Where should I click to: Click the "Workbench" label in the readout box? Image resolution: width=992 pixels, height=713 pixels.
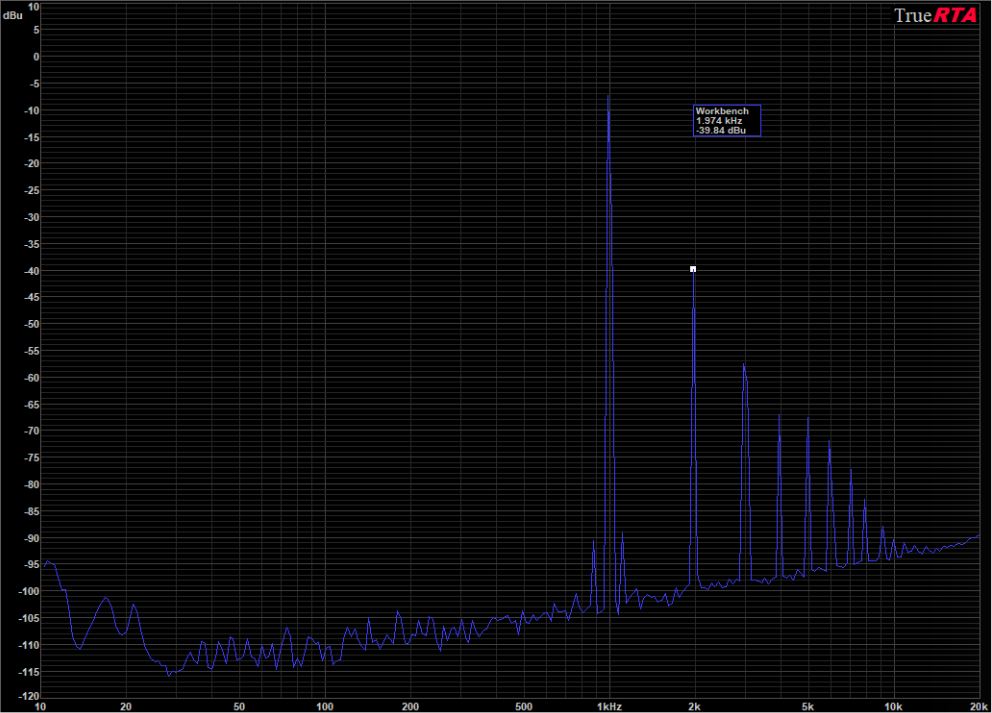(722, 111)
